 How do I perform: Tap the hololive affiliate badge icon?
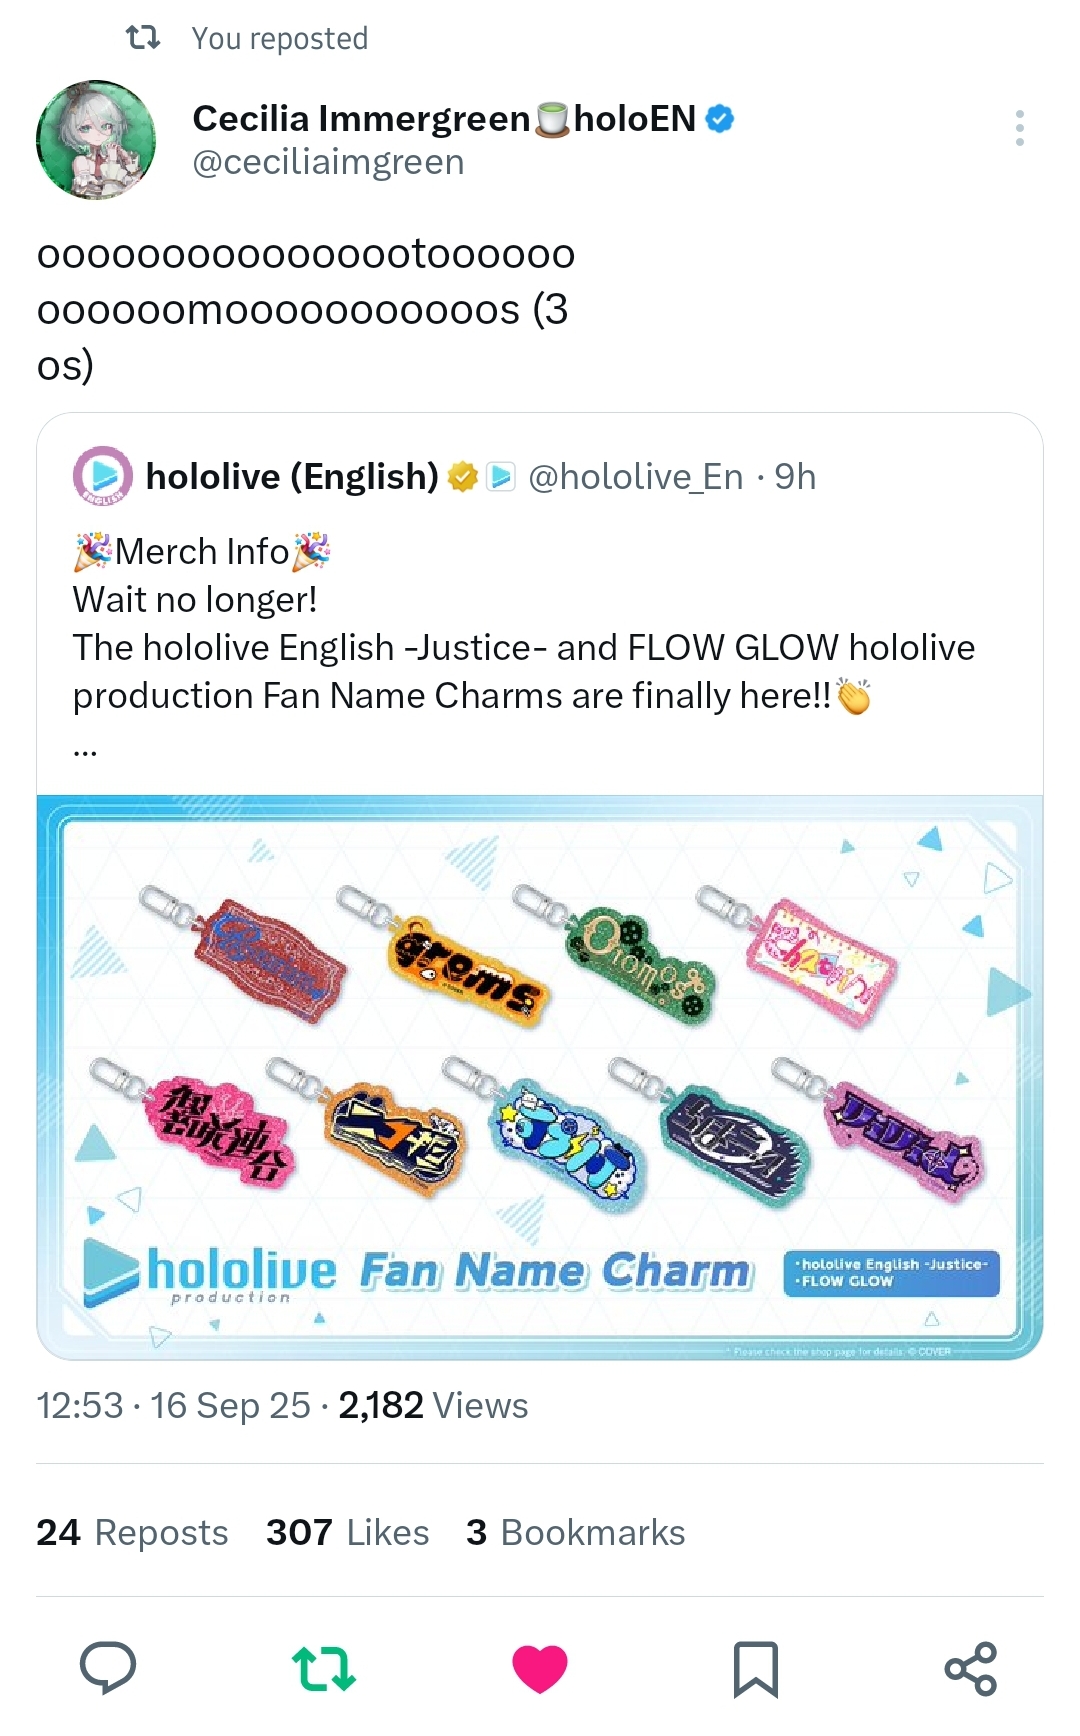500,477
